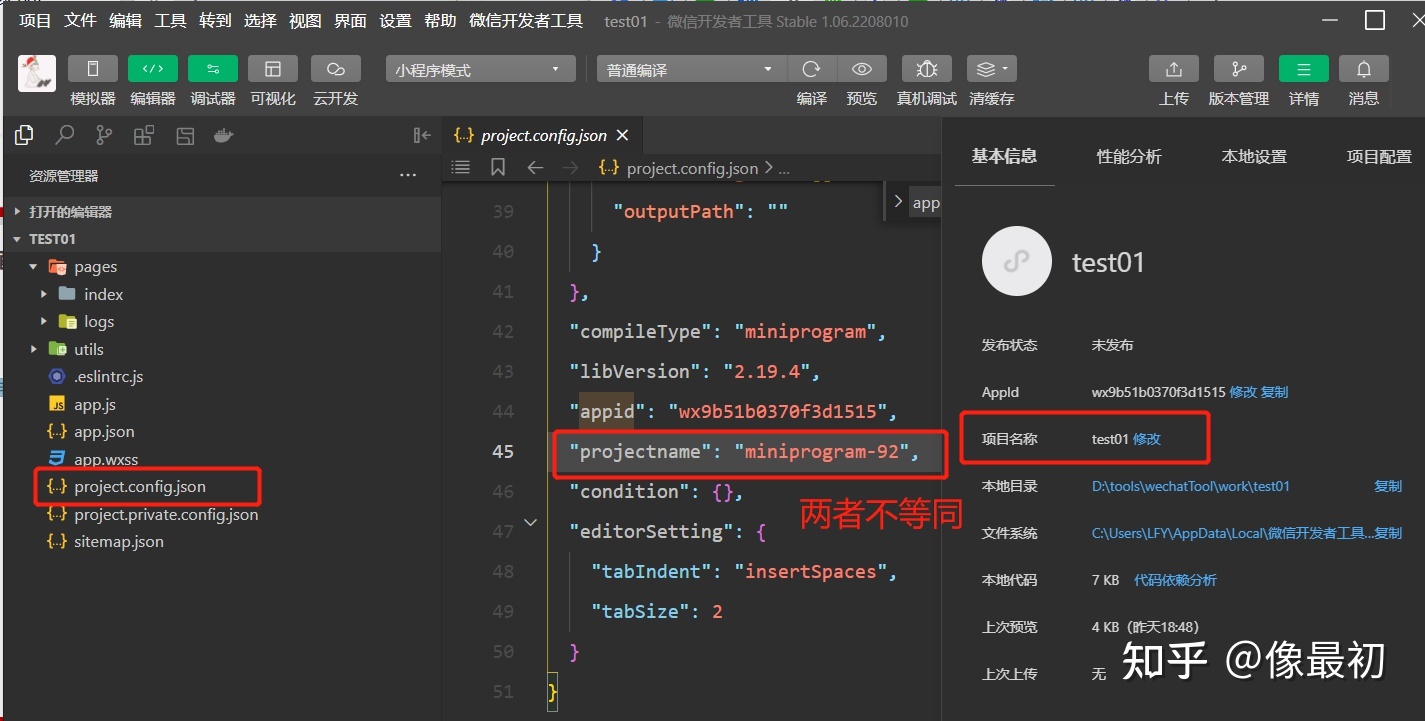Click modify link next to project name

(x=1147, y=439)
